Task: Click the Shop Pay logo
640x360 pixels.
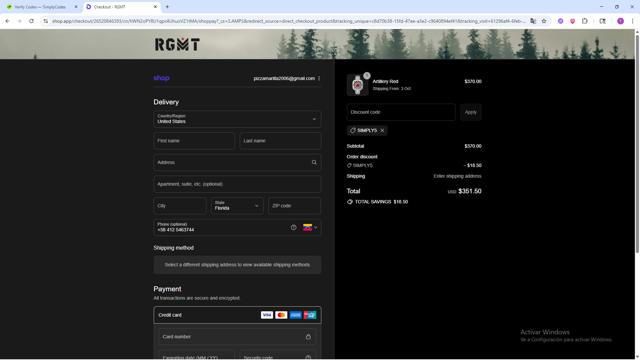Action: coord(161,78)
